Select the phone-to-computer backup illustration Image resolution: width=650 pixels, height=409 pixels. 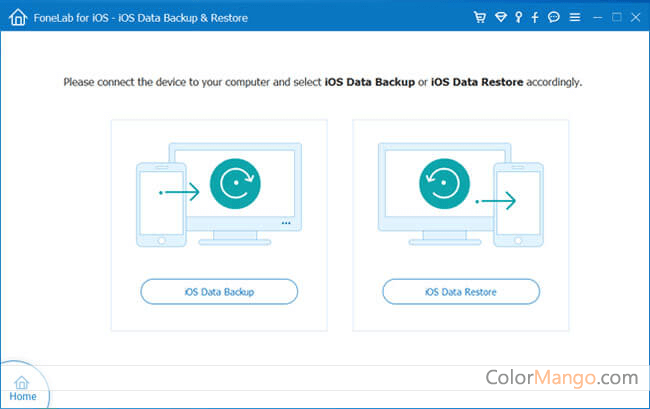click(219, 195)
